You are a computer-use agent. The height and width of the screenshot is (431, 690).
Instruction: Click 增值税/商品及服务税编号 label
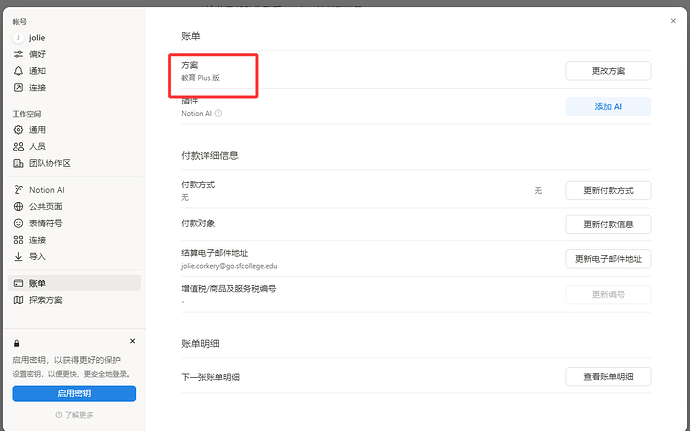click(x=229, y=289)
